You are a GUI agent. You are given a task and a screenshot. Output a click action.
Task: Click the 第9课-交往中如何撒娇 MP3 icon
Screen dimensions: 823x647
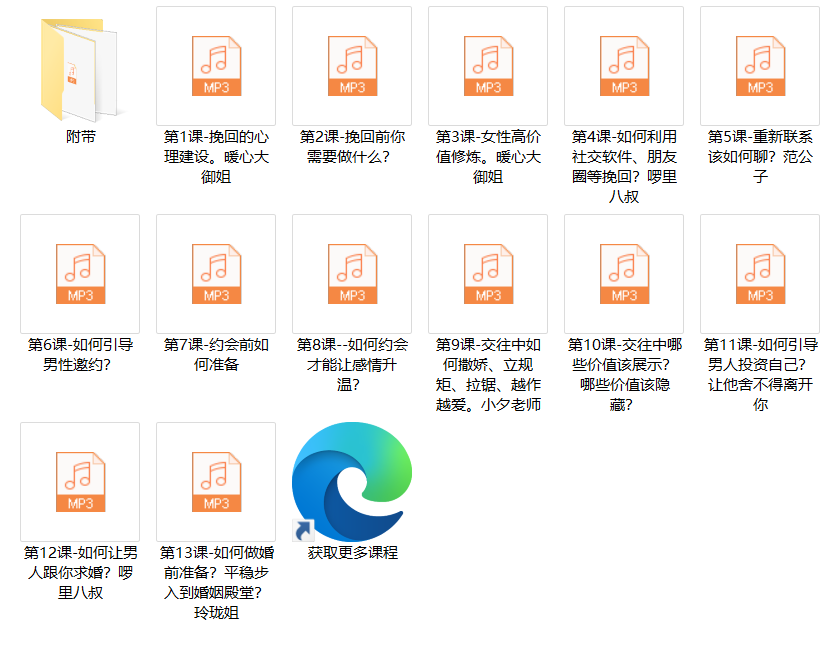coord(488,274)
